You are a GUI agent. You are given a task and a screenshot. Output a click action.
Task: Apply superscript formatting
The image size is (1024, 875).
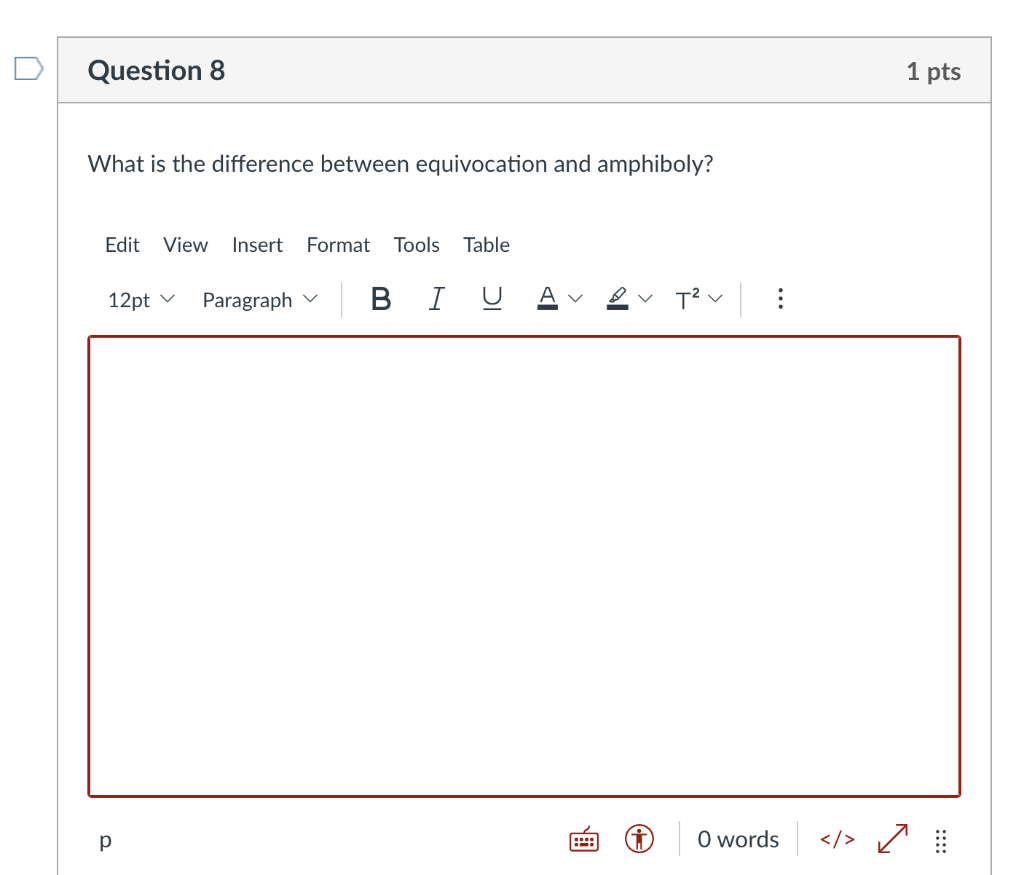tap(688, 298)
